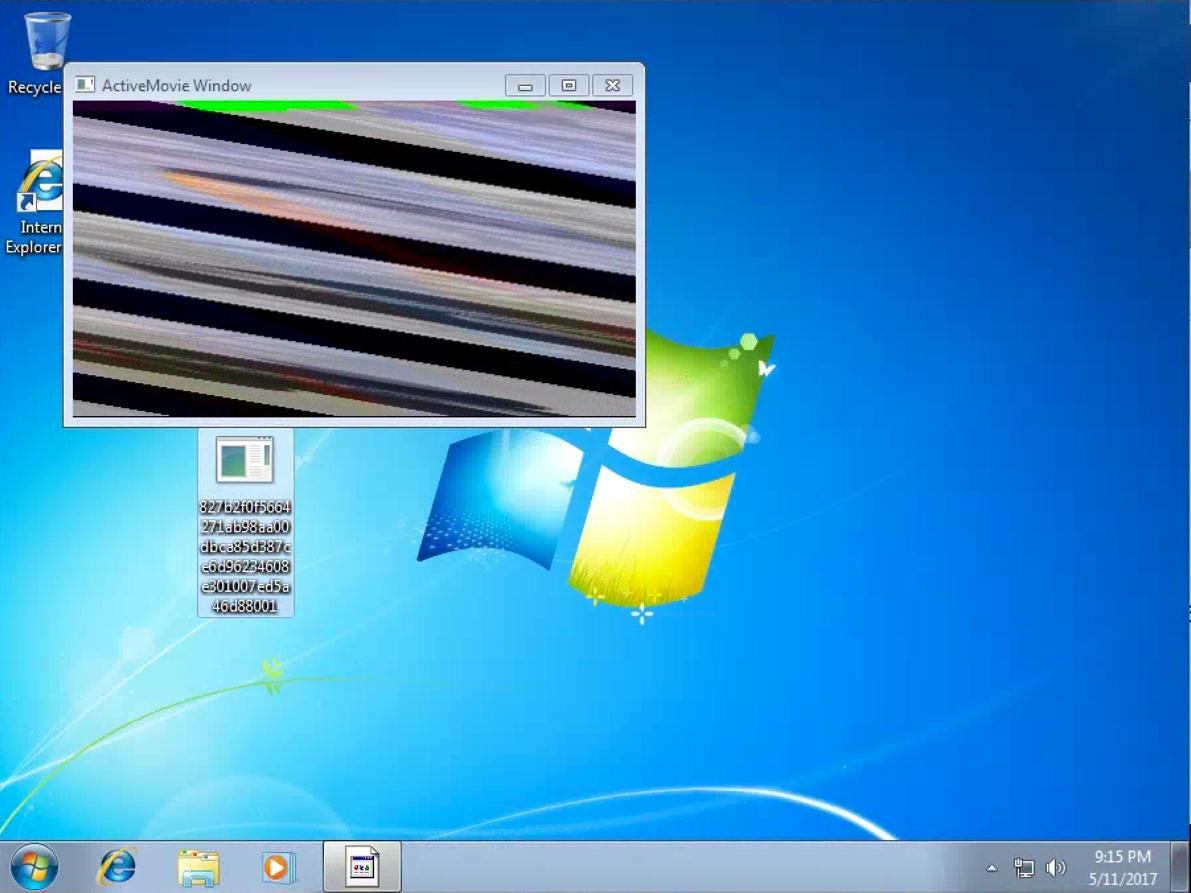This screenshot has height=893, width=1191.
Task: Open the volume speaker icon
Action: pyautogui.click(x=1055, y=868)
